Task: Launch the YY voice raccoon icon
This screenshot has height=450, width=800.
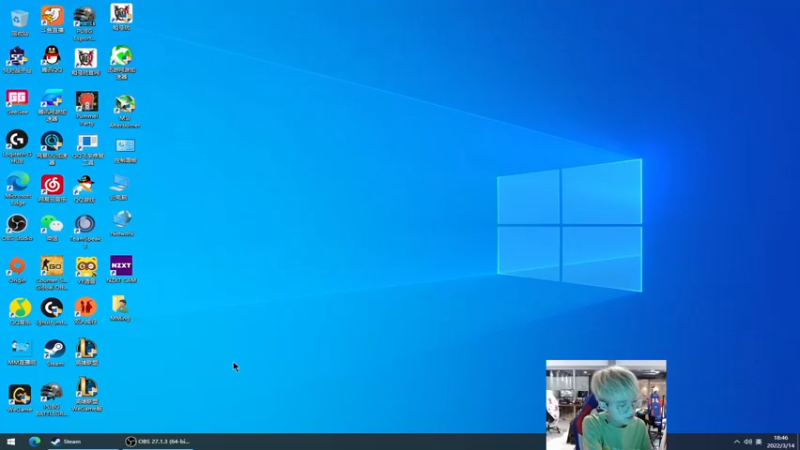Action: (x=86, y=270)
